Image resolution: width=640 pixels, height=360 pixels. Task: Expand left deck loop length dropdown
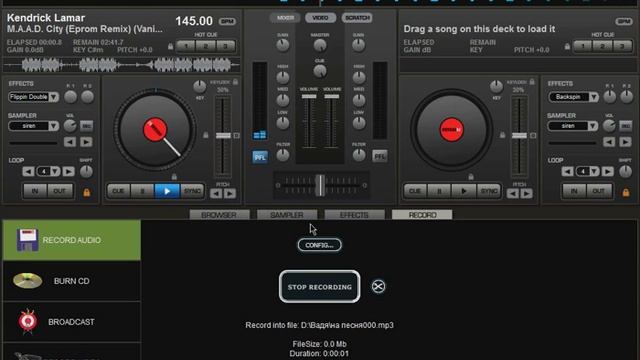click(55, 171)
